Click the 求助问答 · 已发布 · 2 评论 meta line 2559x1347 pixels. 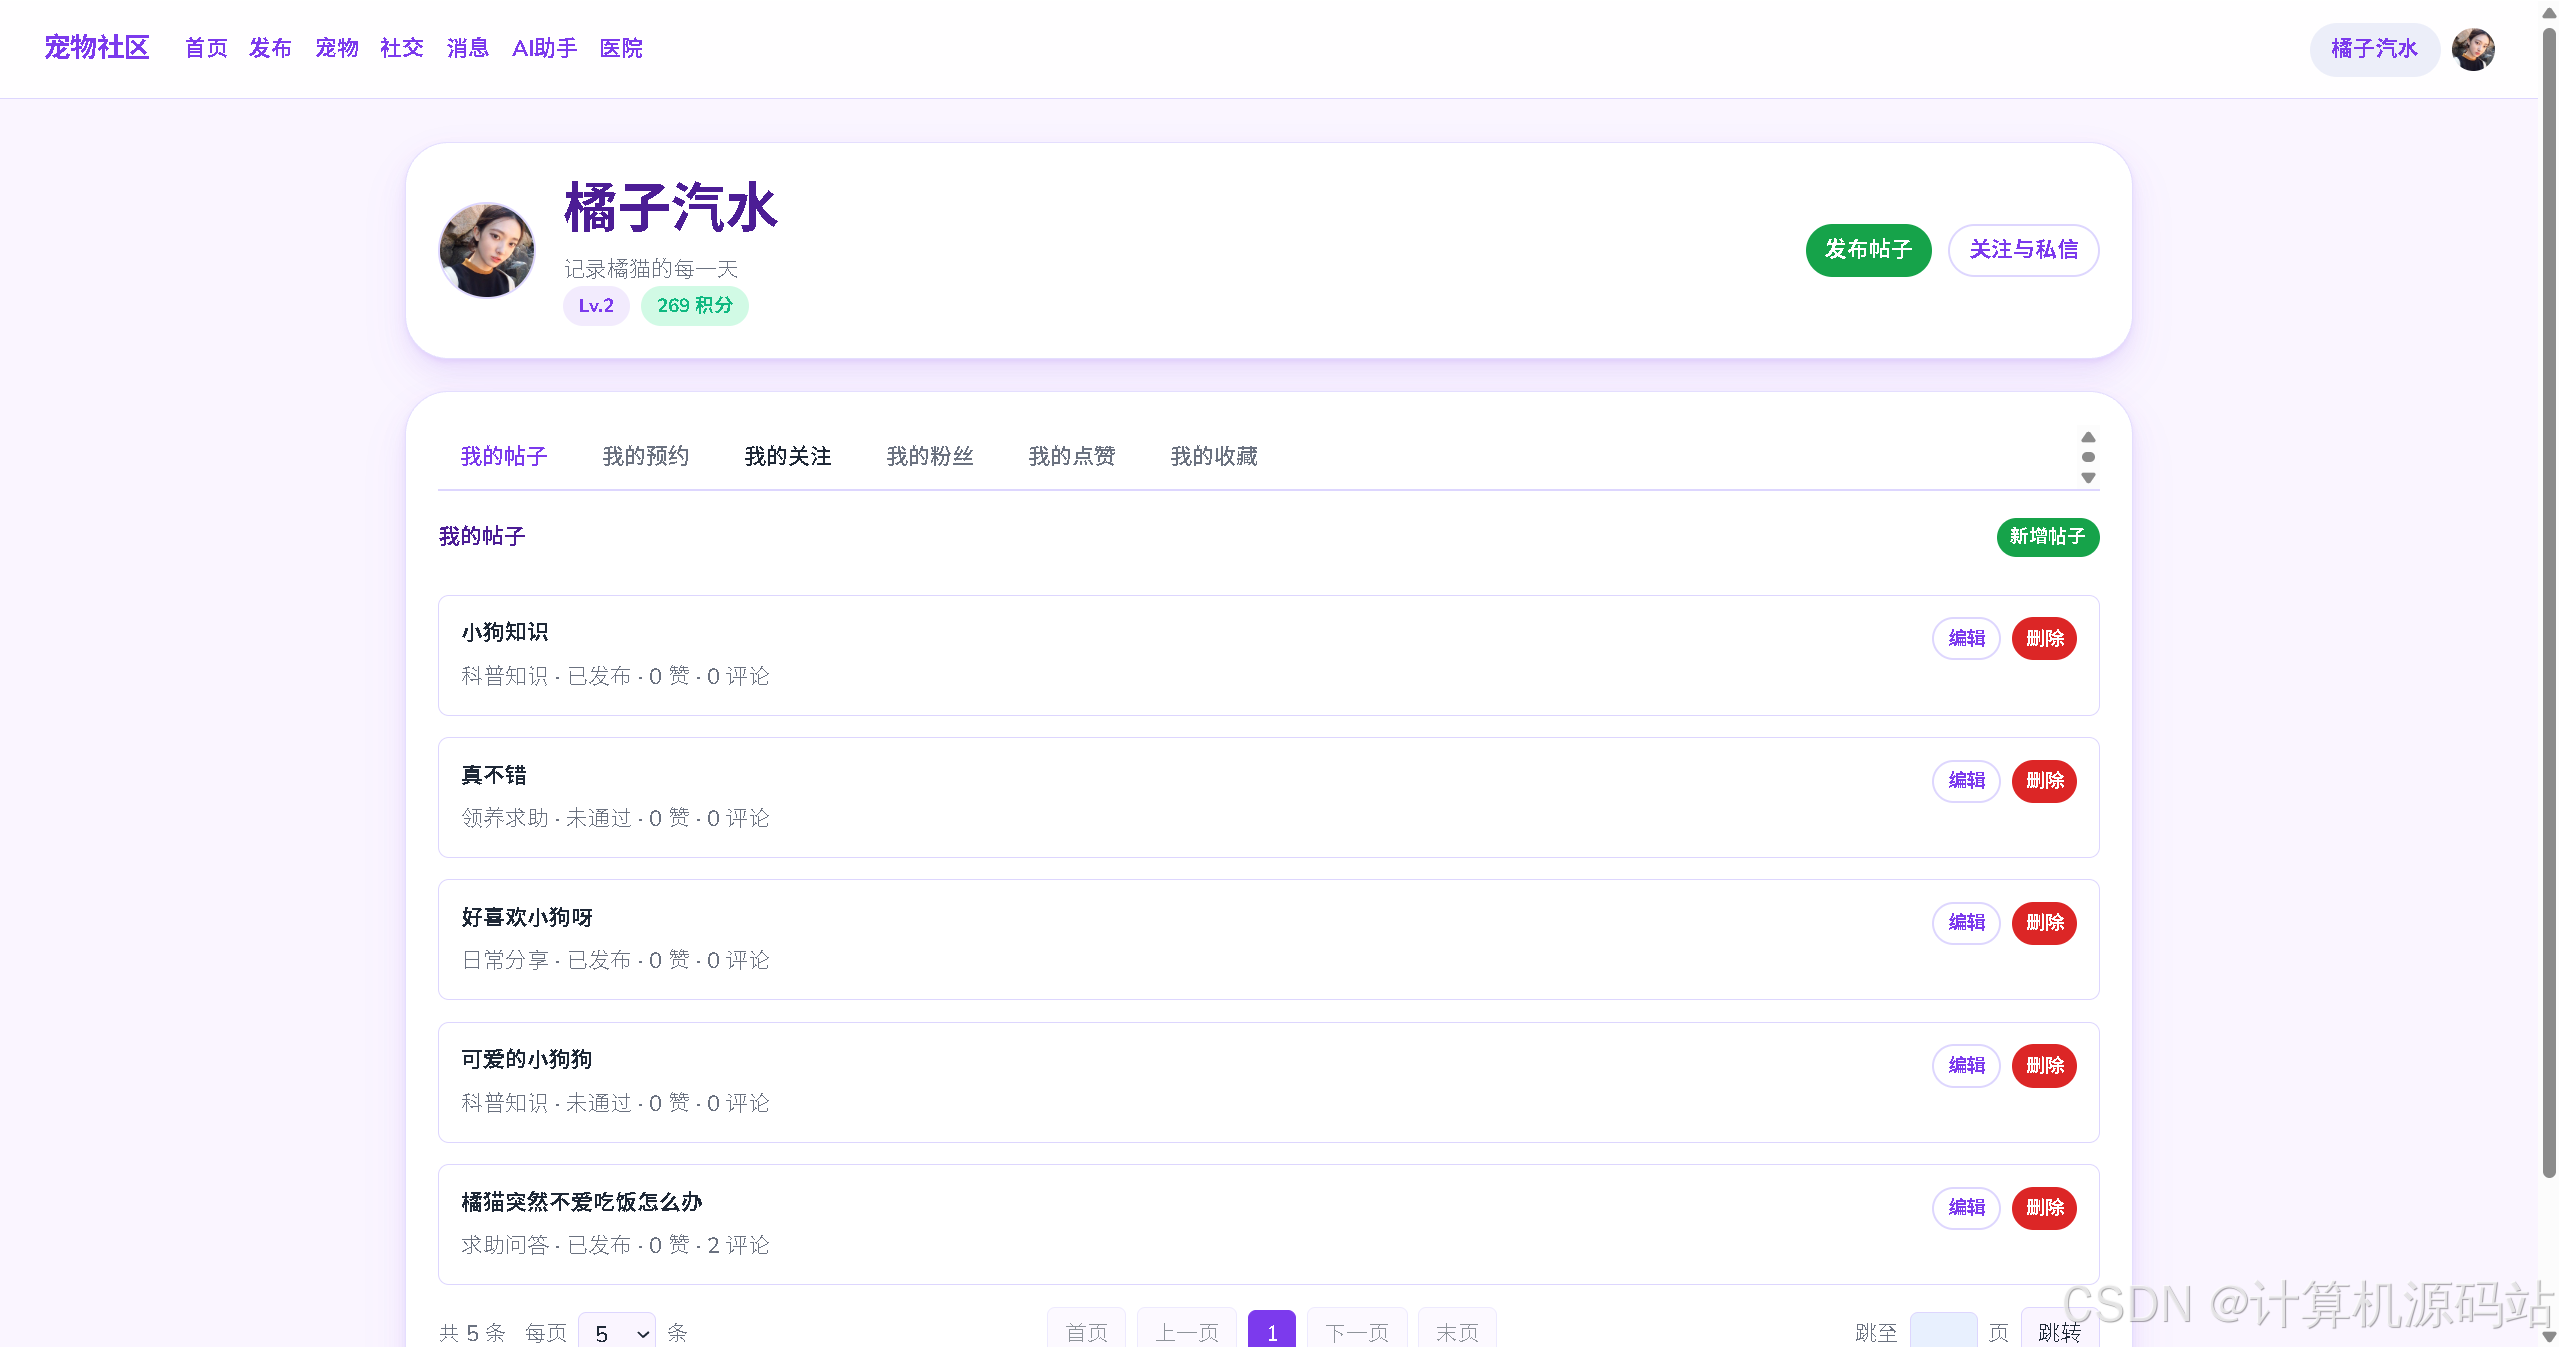point(615,1245)
